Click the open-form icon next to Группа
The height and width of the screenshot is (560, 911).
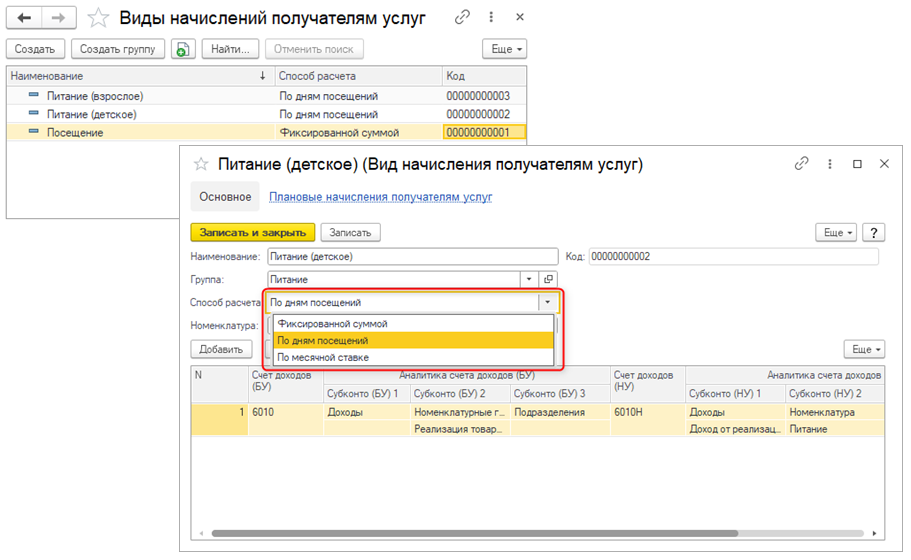[x=548, y=280]
